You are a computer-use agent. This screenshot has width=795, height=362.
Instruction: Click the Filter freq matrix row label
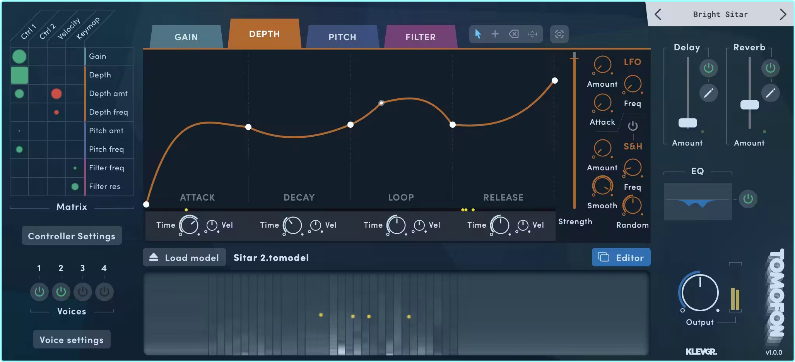pyautogui.click(x=106, y=168)
